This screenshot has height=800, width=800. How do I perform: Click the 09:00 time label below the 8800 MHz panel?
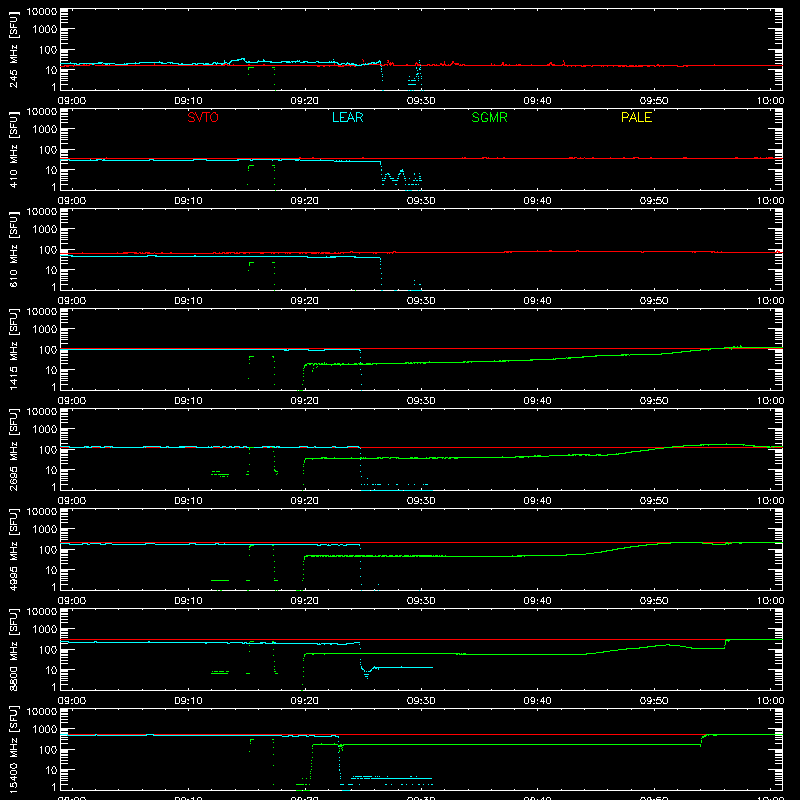72,701
